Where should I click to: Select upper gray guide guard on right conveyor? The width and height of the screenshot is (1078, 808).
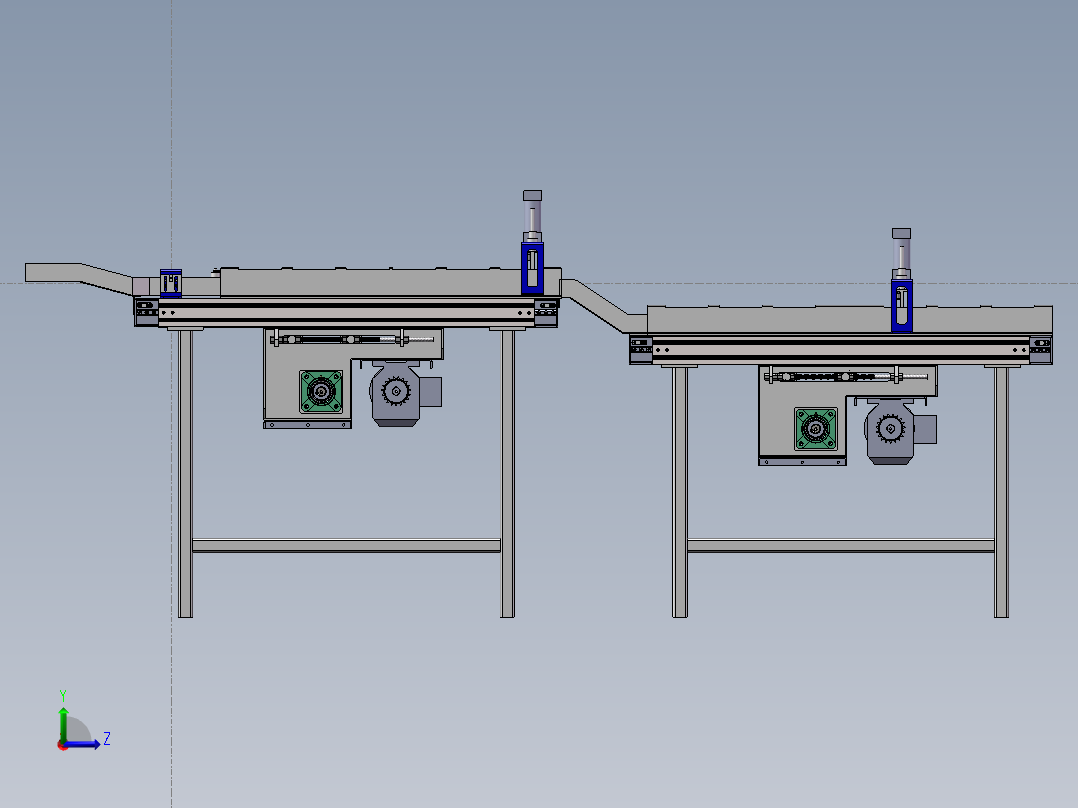tap(849, 320)
